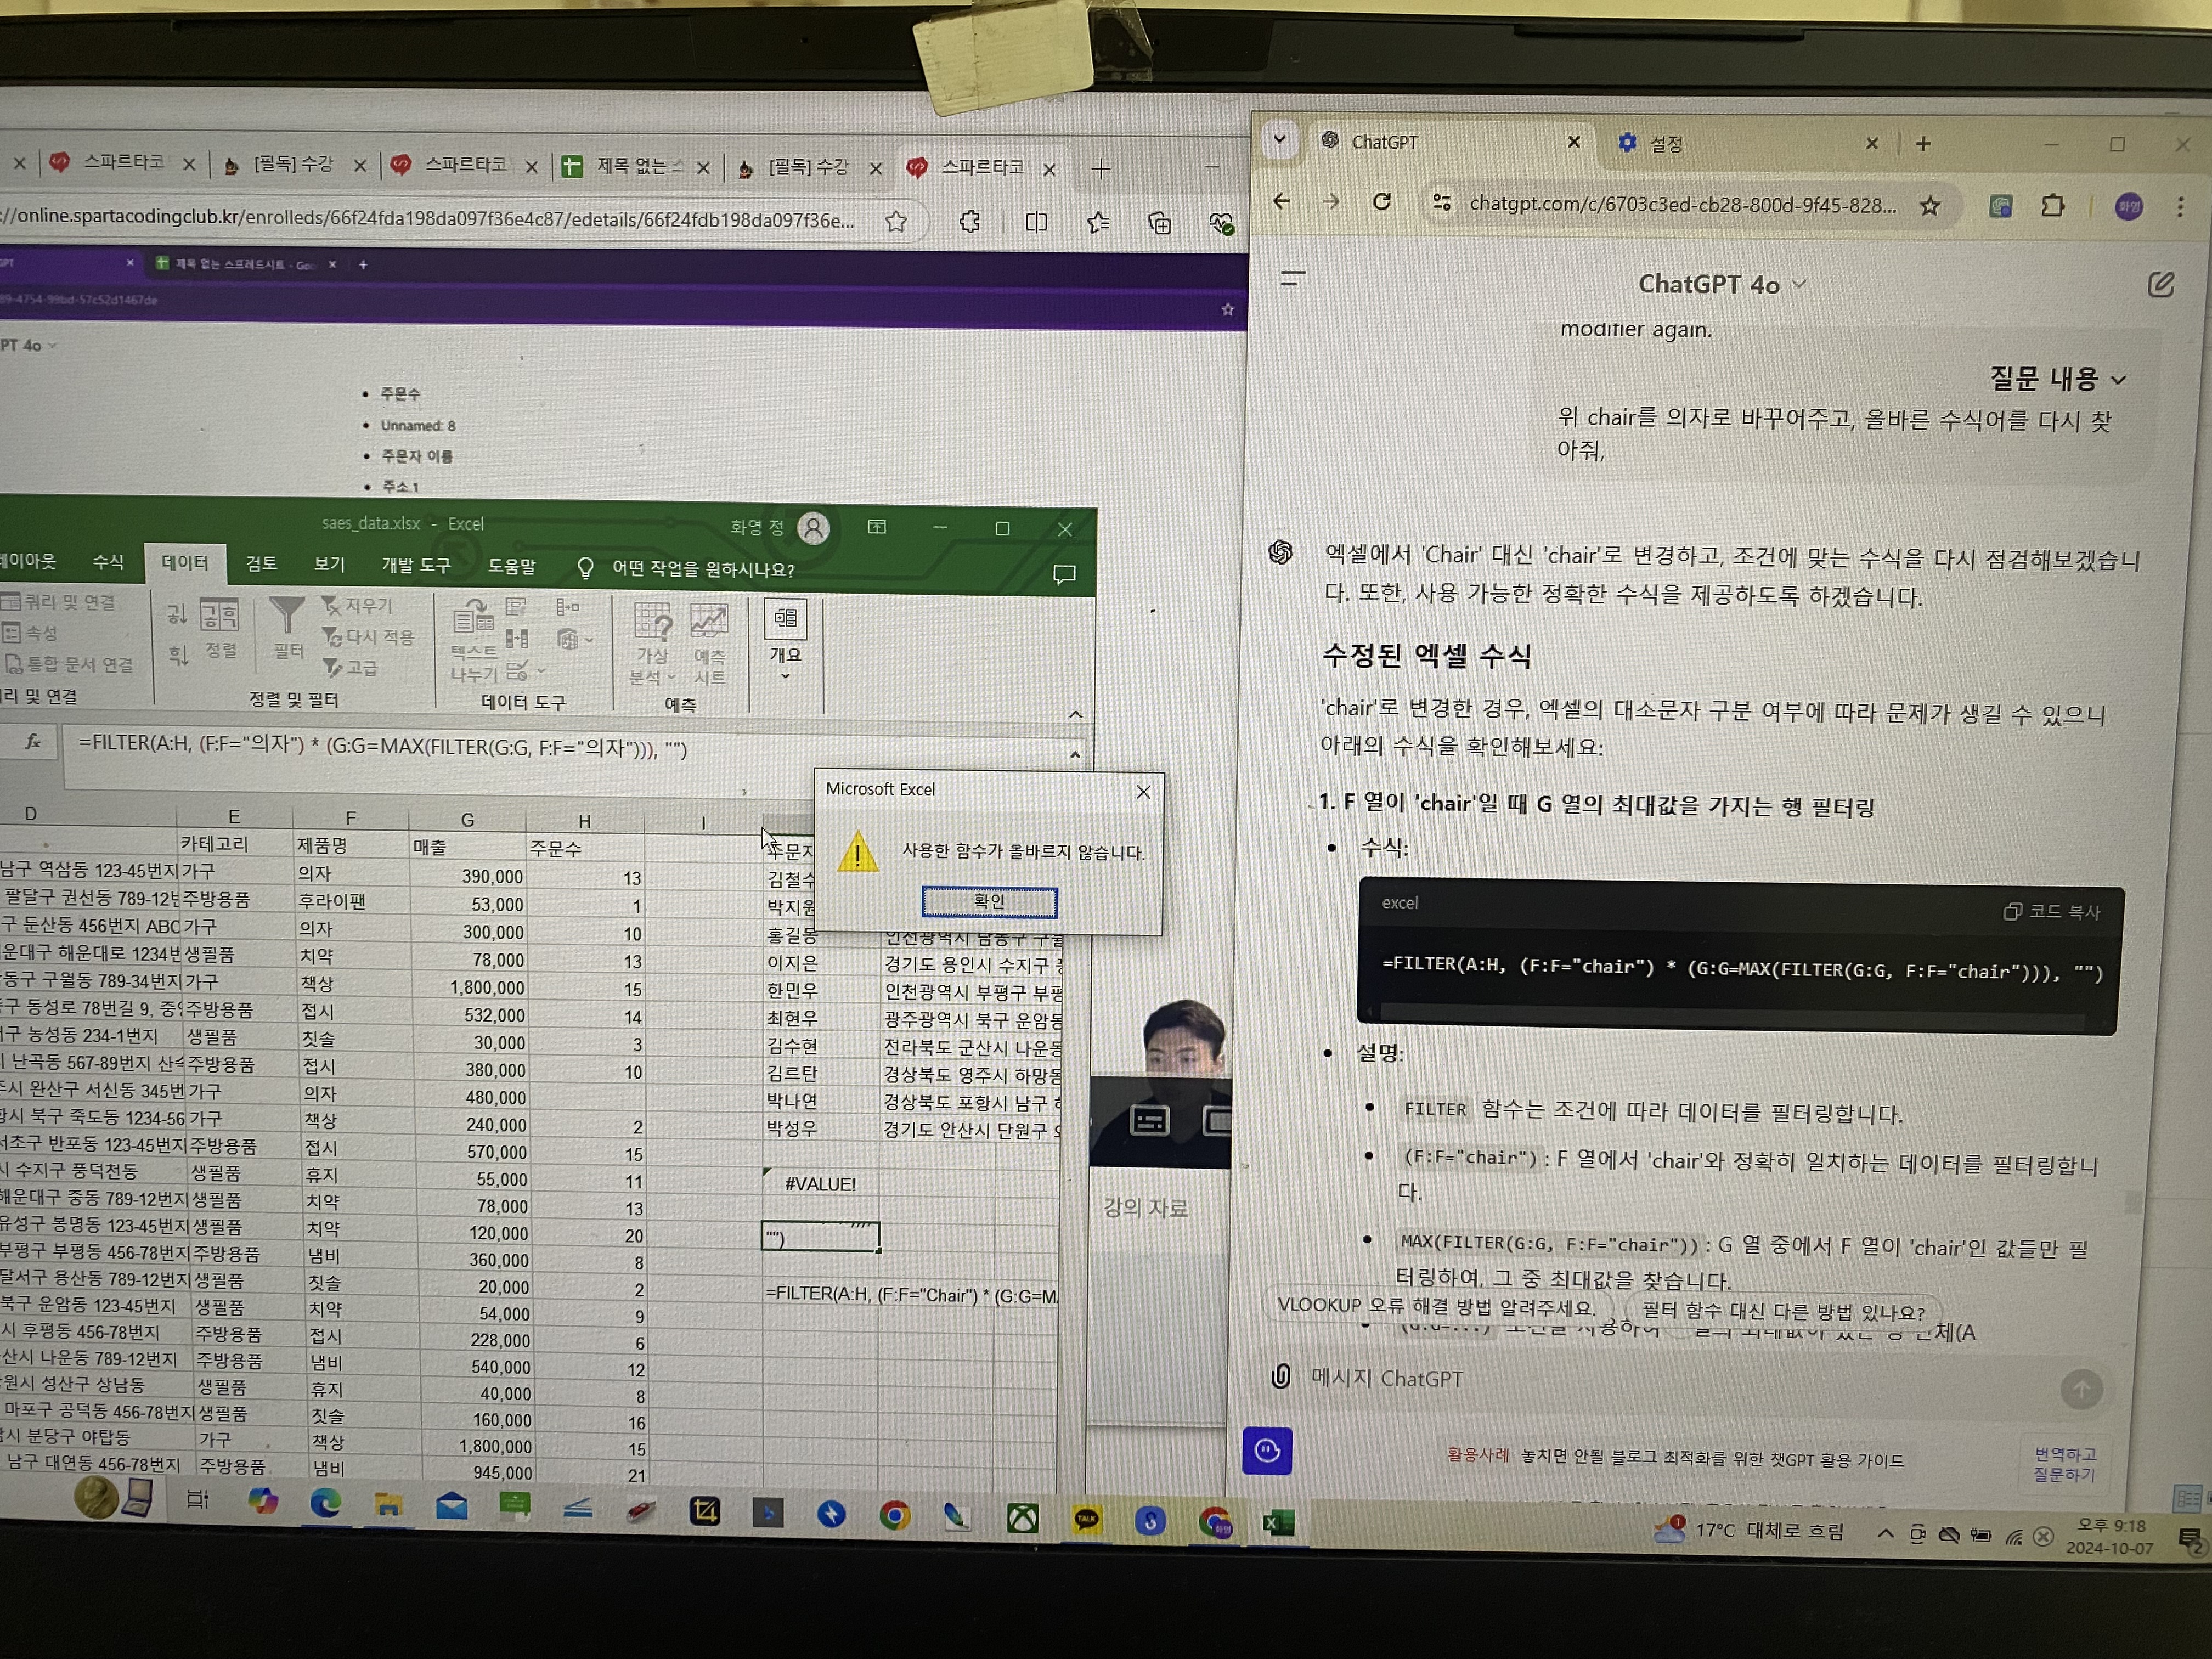Open 고급 advanced filter in Excel ribbon
2212x1659 pixels.
350,667
